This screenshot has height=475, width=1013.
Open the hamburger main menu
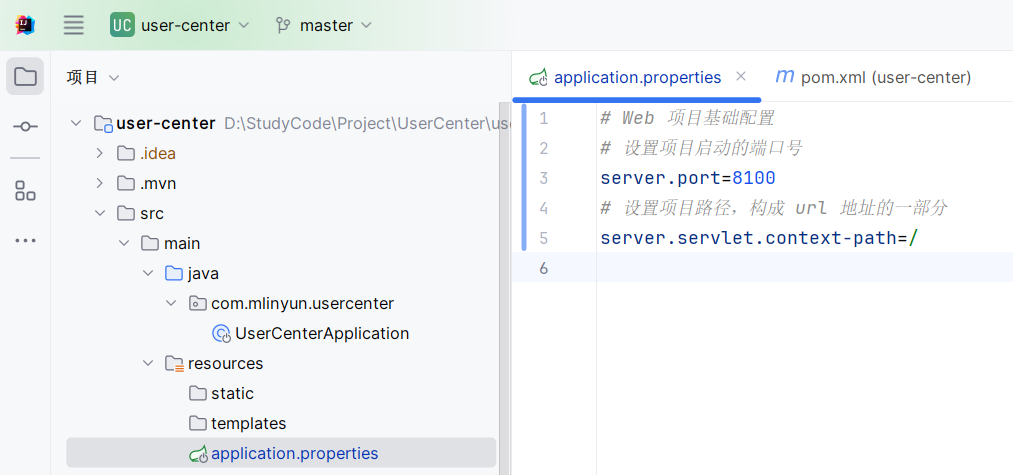click(74, 25)
